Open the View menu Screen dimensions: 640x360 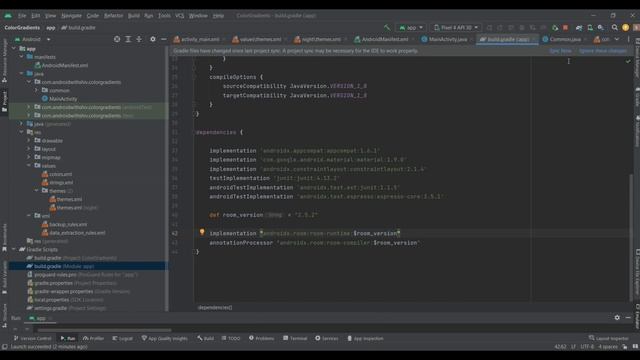pyautogui.click(x=50, y=16)
